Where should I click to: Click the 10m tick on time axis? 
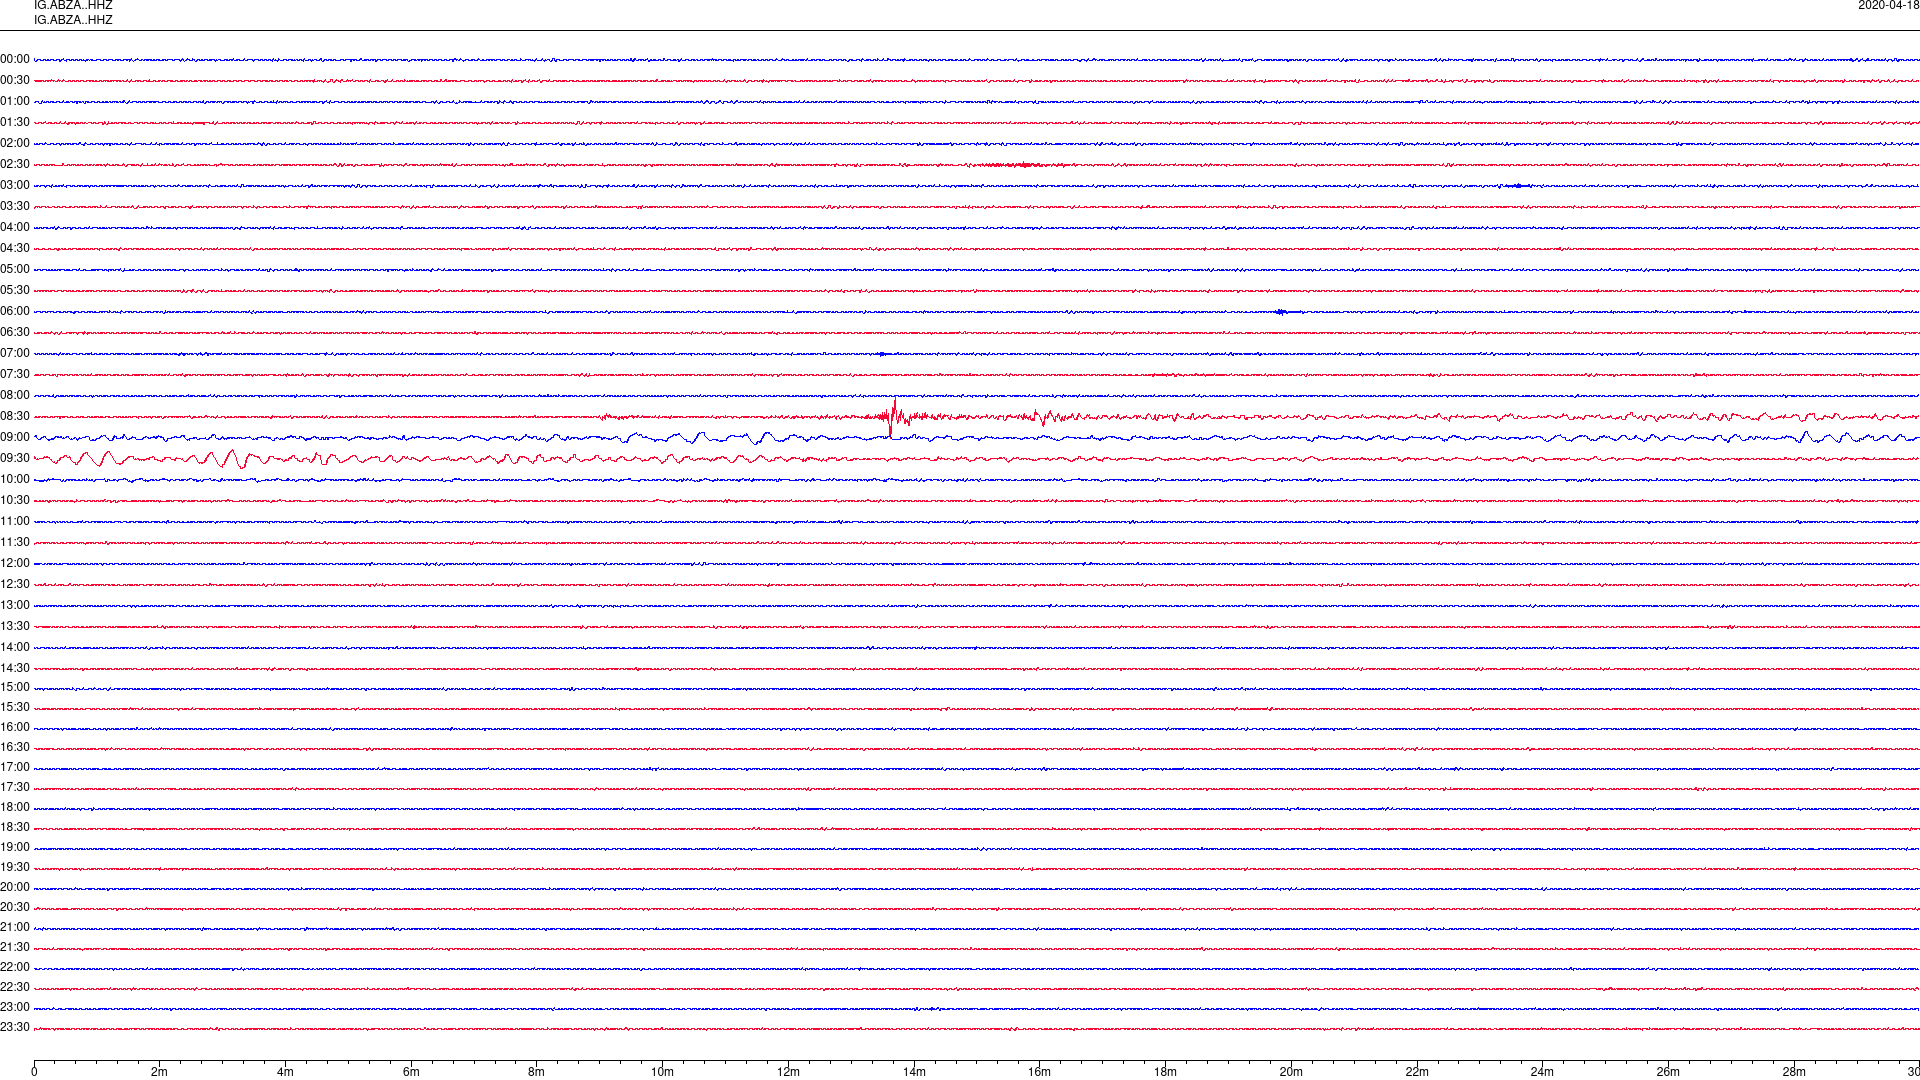(x=663, y=1072)
